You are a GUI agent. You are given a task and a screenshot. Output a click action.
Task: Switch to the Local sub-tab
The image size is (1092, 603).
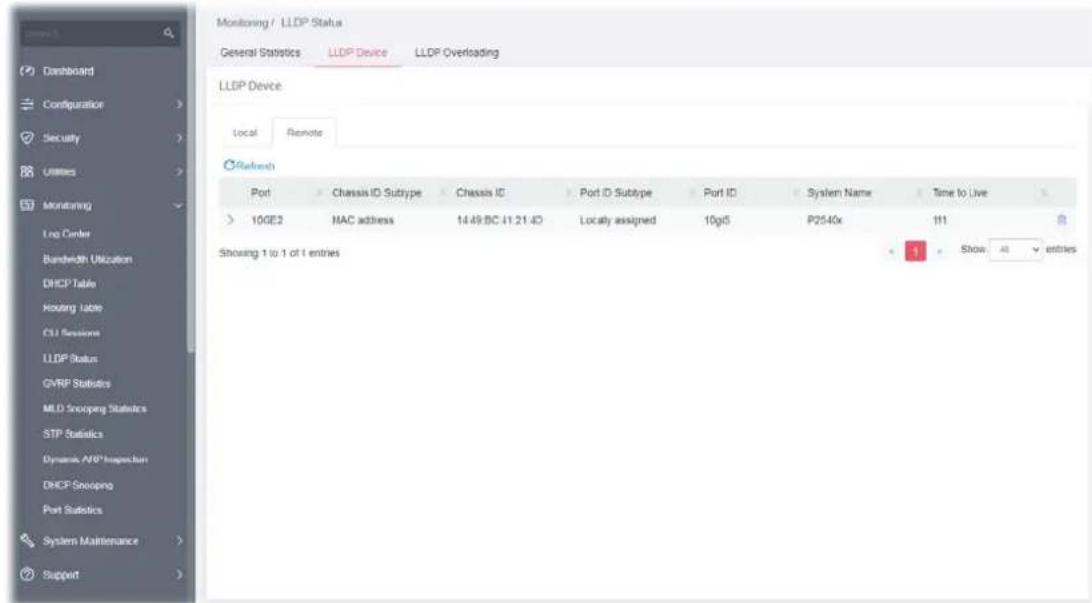click(244, 132)
